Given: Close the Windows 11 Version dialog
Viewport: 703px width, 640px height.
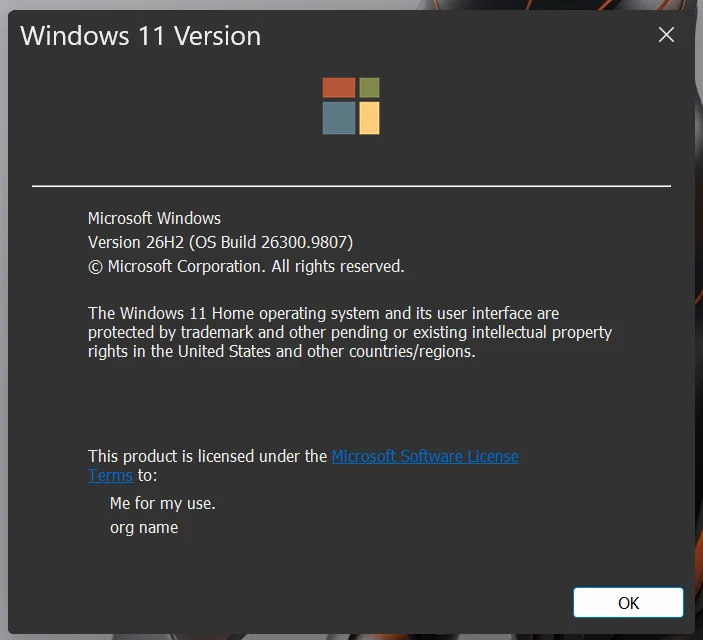Looking at the screenshot, I should [666, 35].
